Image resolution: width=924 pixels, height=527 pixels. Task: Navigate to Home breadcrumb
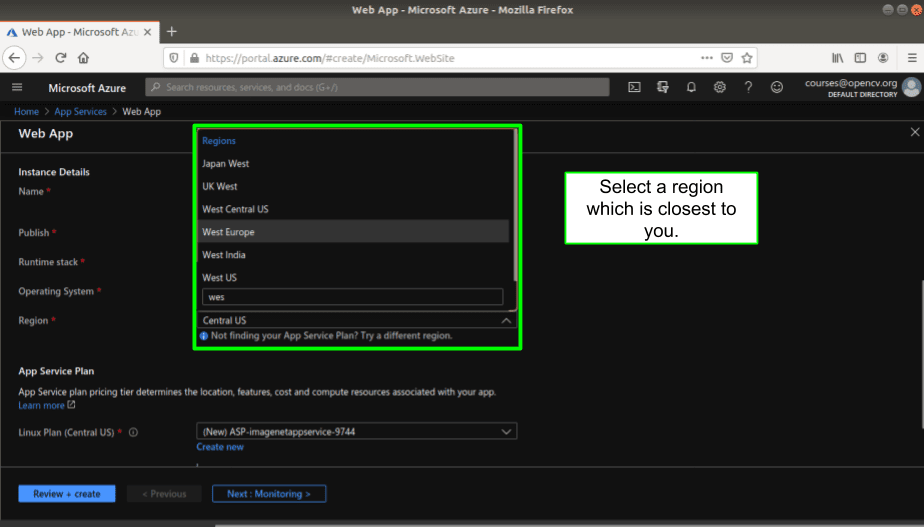[27, 111]
